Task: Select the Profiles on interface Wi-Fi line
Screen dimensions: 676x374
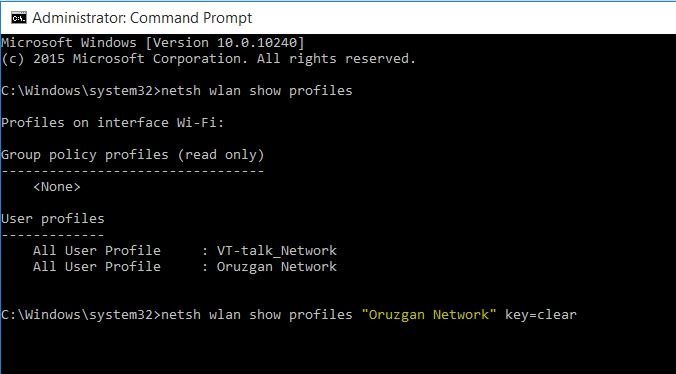Action: coord(113,123)
